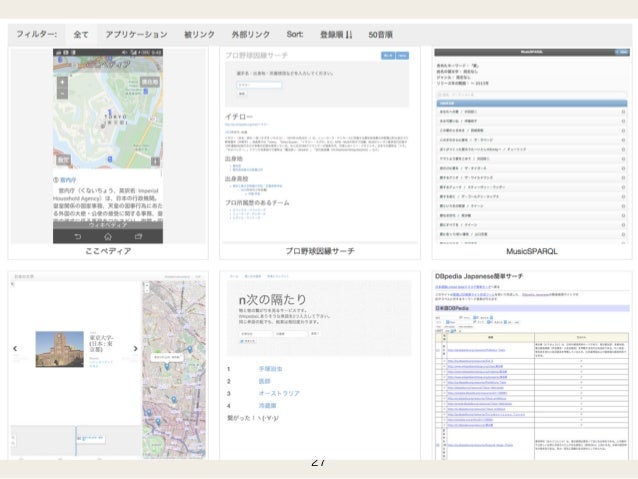638x479 pixels.
Task: Click the Android back icon in ここペディア
Action: (79, 237)
